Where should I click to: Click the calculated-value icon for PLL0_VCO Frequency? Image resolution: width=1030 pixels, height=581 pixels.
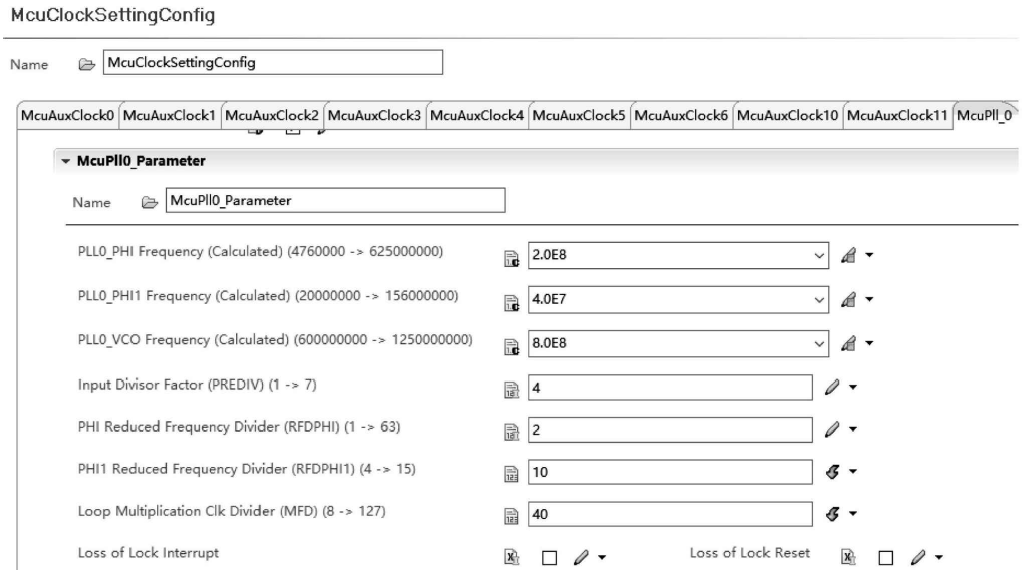(x=511, y=346)
